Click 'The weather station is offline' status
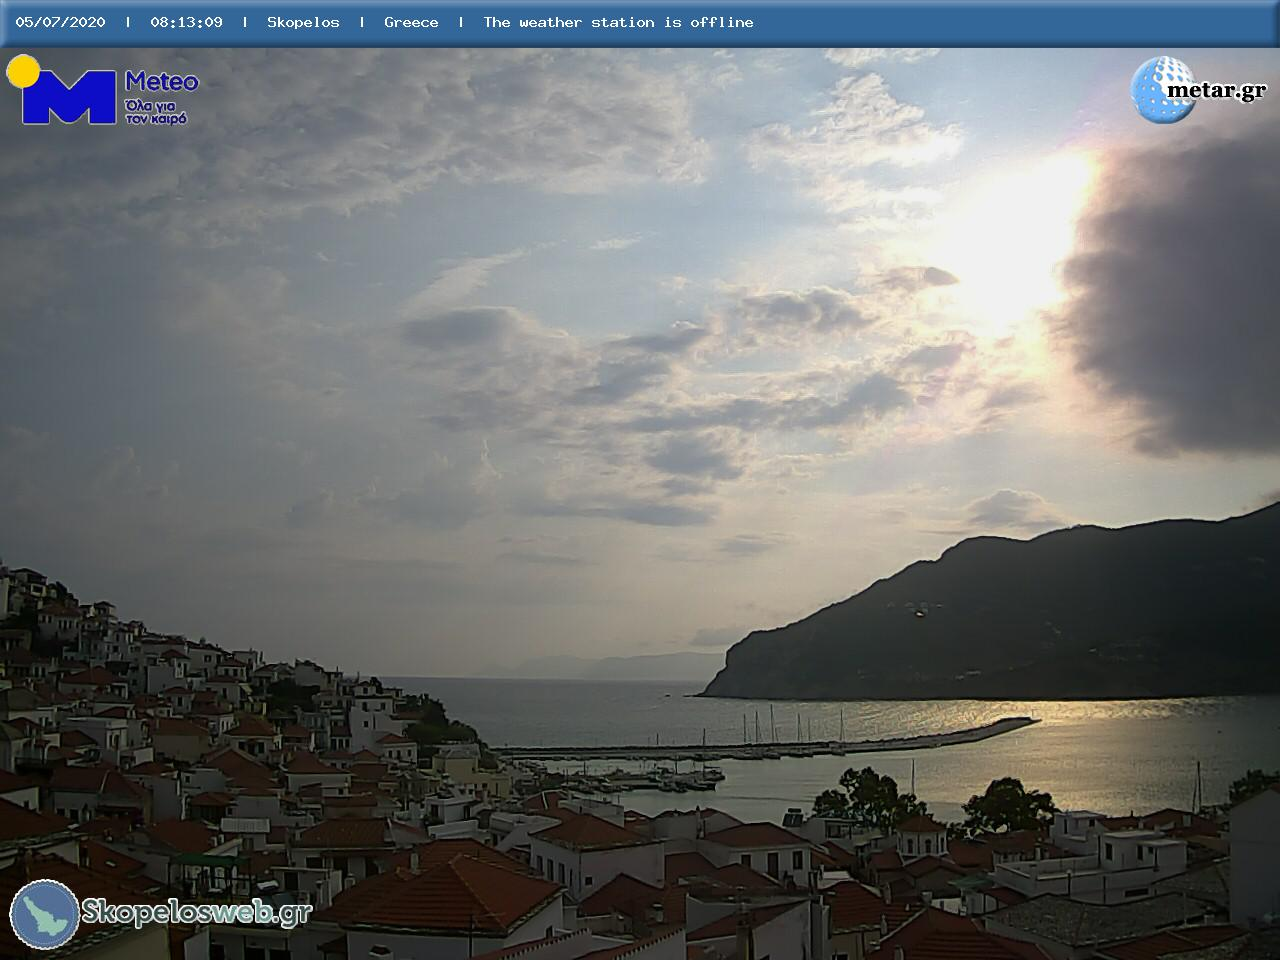Viewport: 1280px width, 960px height. click(618, 22)
